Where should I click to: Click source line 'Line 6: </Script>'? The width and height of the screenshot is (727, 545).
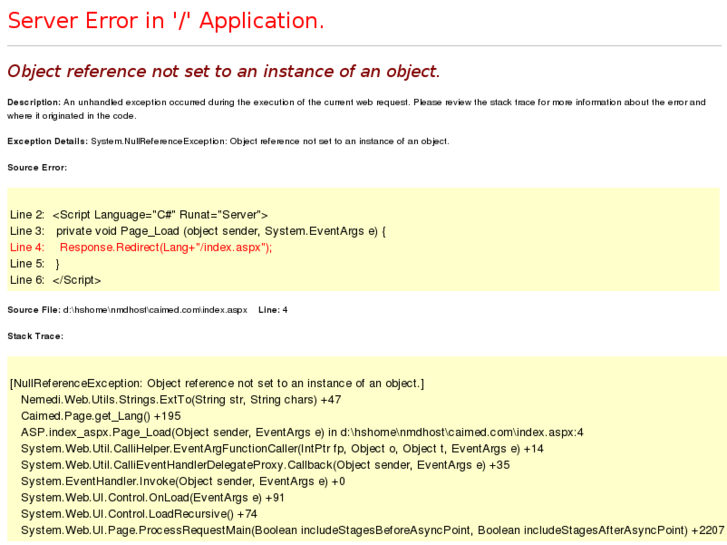(56, 280)
